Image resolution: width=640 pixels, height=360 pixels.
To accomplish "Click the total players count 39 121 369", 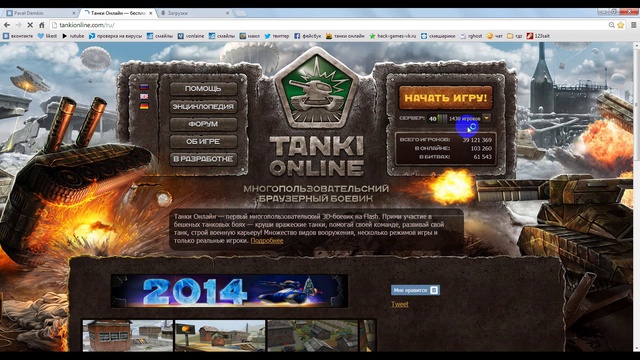I will pos(477,140).
